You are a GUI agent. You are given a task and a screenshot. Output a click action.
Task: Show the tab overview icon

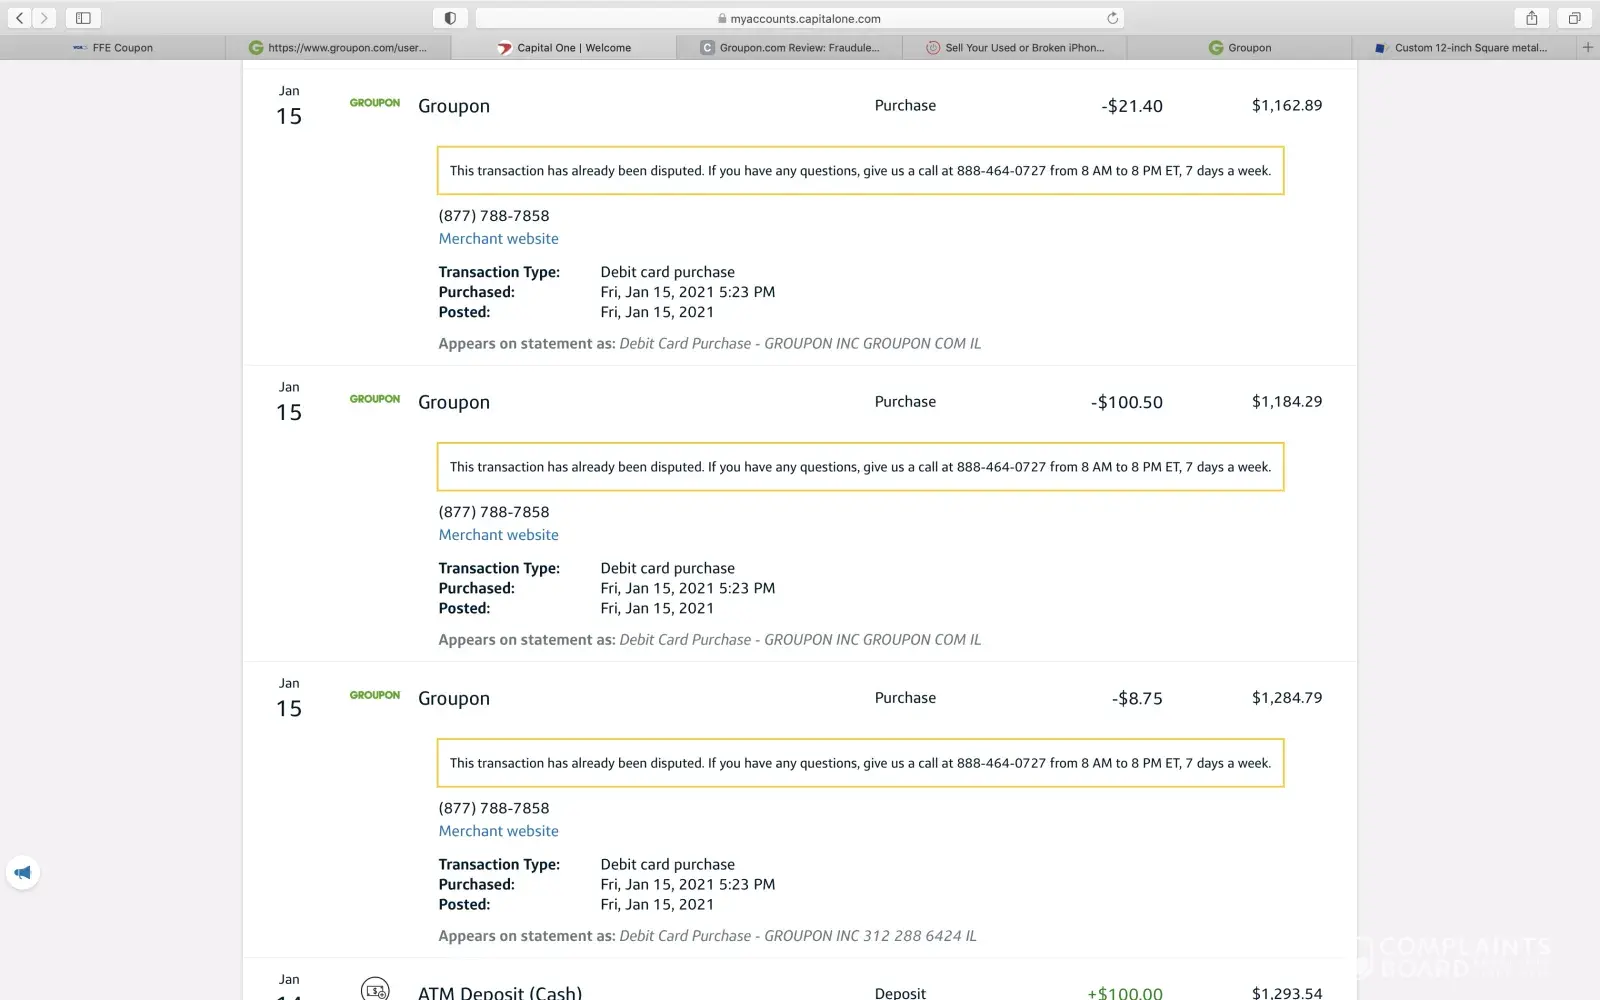tap(1574, 18)
